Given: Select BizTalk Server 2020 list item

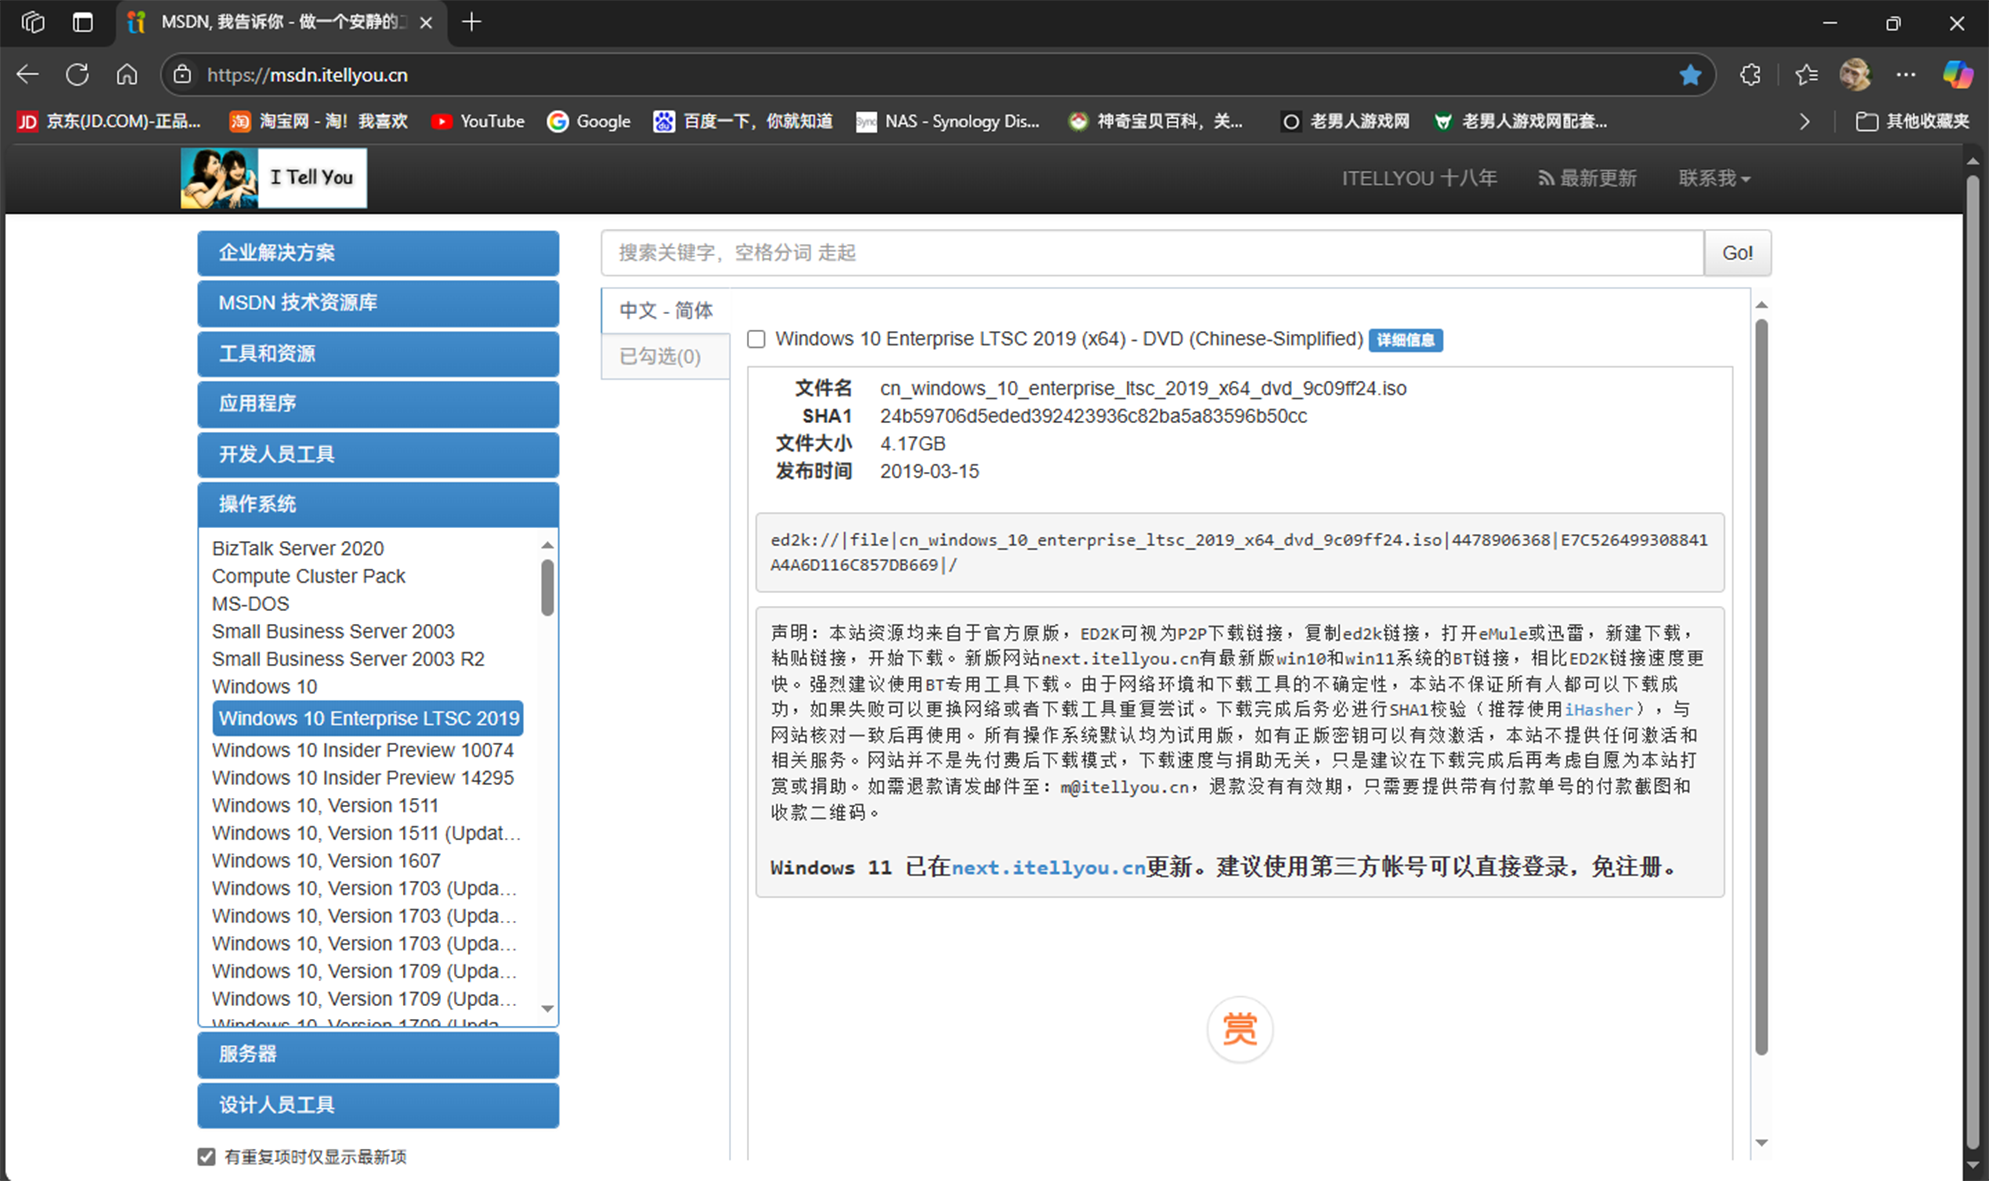Looking at the screenshot, I should click(298, 549).
